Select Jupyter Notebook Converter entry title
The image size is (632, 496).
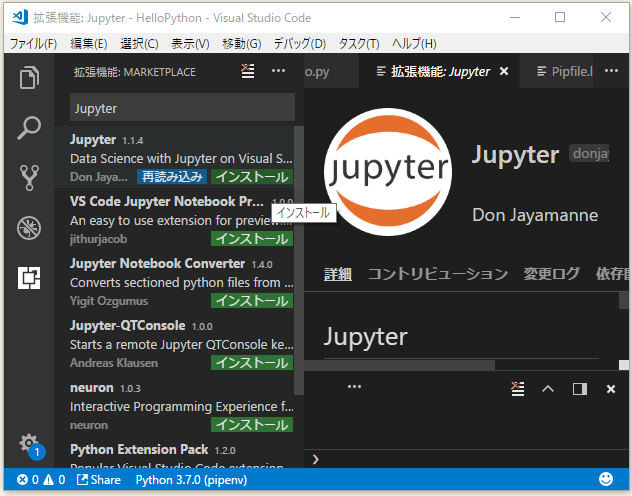pyautogui.click(x=157, y=264)
